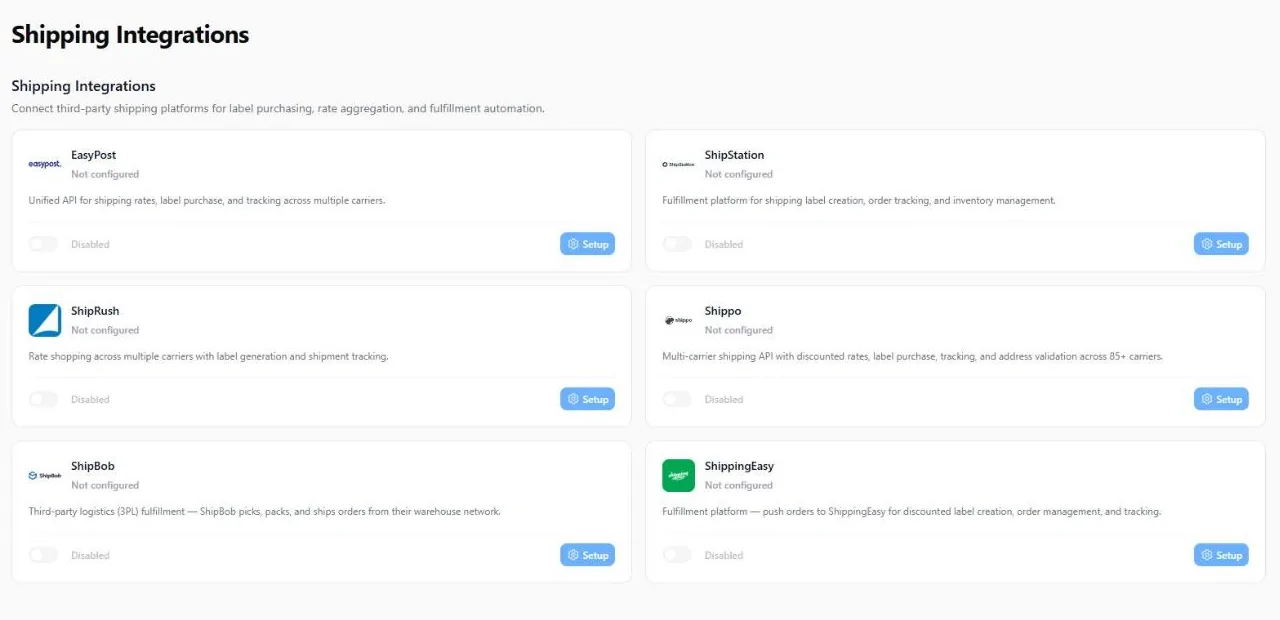Open Setup for ShipStation
1280x620 pixels.
click(x=1221, y=244)
